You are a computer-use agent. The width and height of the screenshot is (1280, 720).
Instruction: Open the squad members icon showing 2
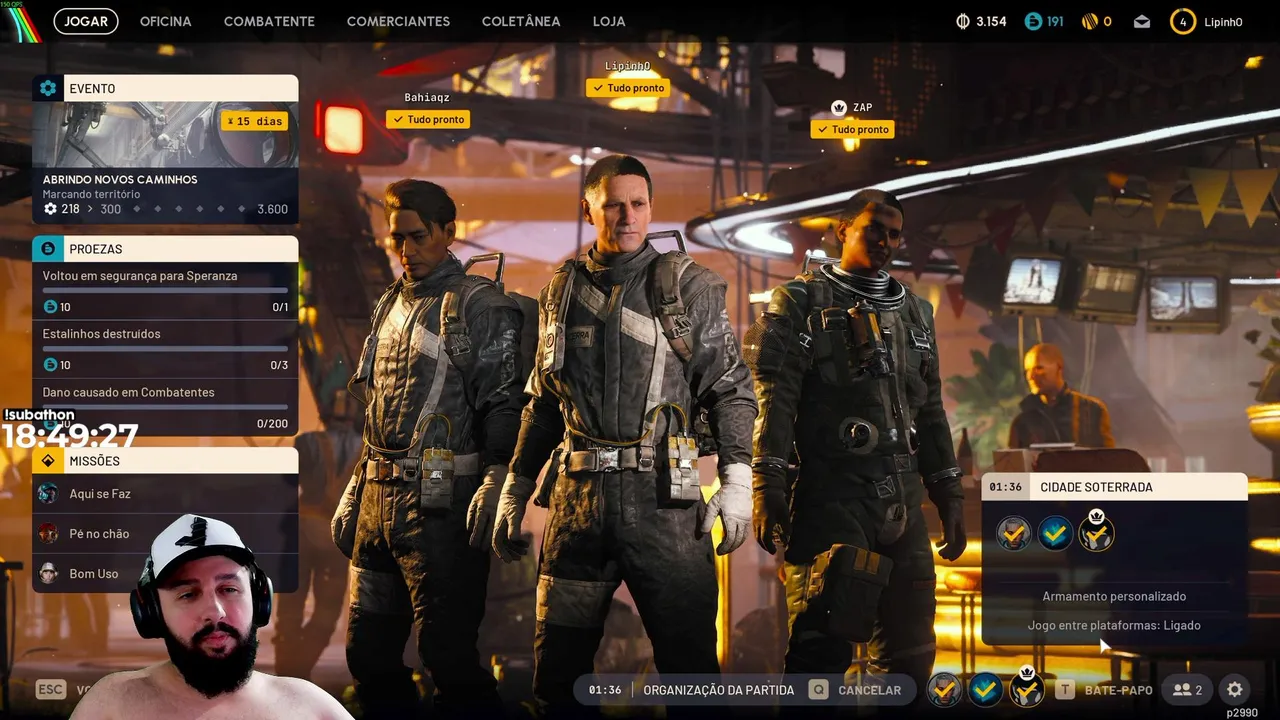1188,690
